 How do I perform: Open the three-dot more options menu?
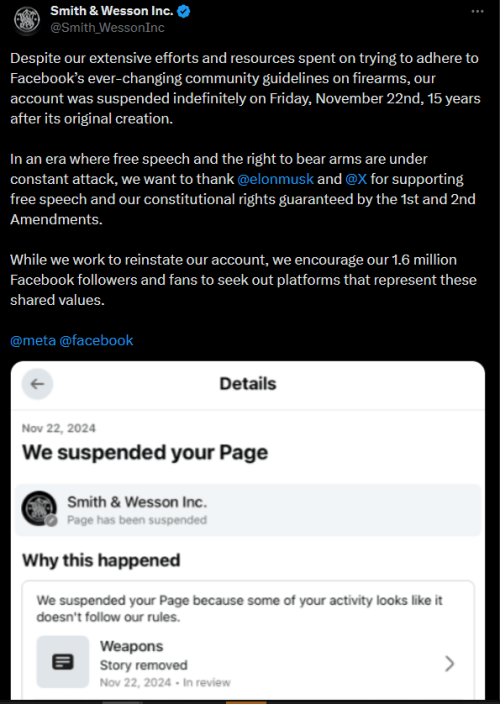click(478, 12)
